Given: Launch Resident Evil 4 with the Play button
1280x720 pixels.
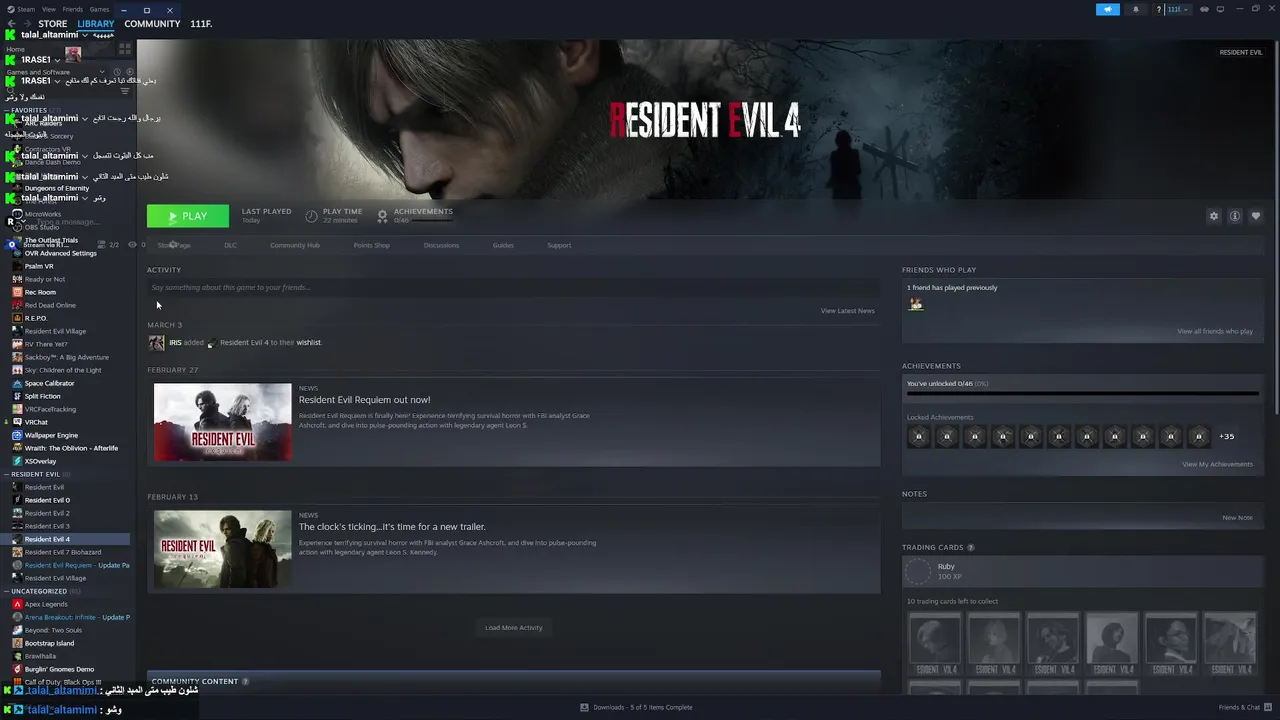Looking at the screenshot, I should (x=188, y=216).
